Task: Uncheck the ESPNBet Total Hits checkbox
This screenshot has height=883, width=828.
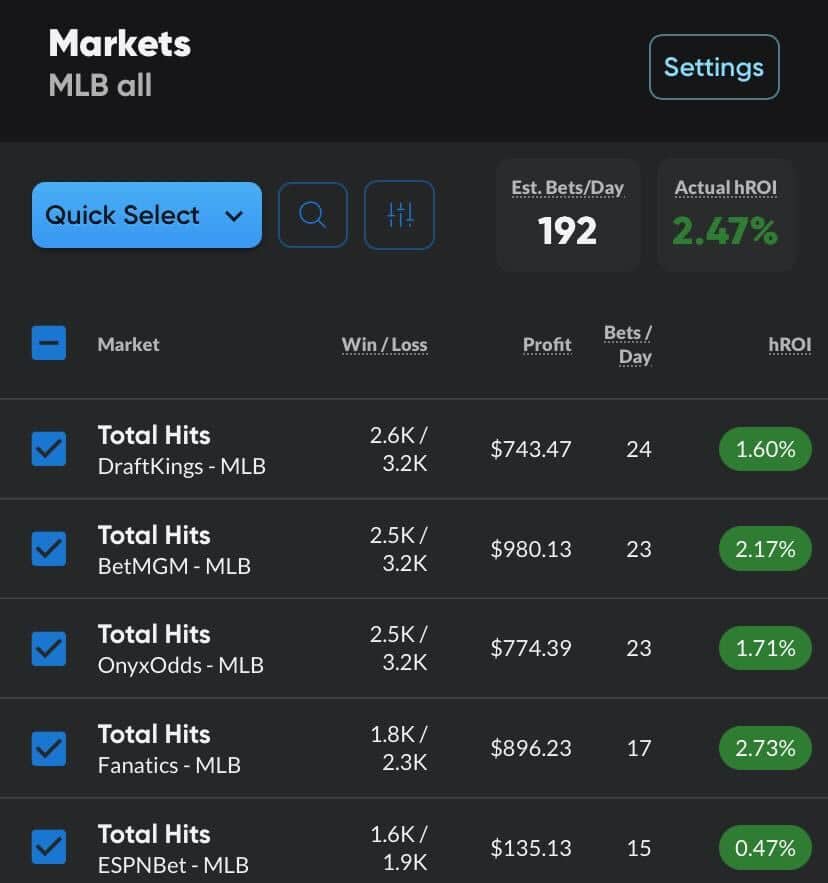Action: point(49,846)
